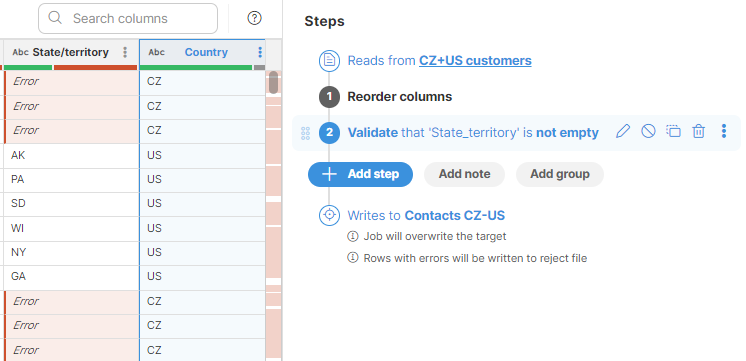Click the source file icon beside Reads from

[x=329, y=61]
